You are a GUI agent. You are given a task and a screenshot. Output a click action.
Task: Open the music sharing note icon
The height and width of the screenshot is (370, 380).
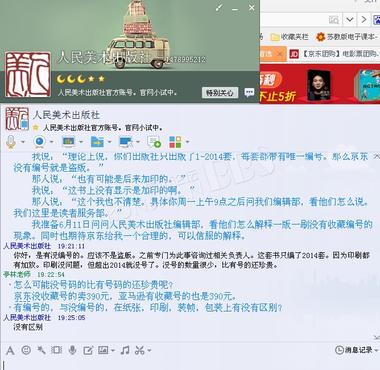pyautogui.click(x=125, y=350)
